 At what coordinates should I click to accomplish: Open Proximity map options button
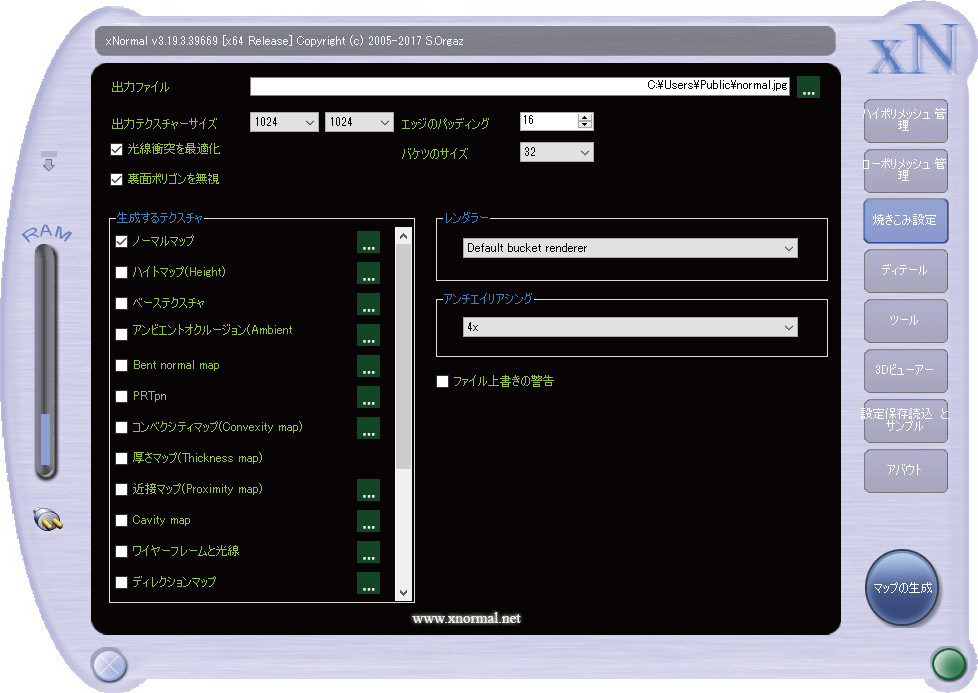368,490
